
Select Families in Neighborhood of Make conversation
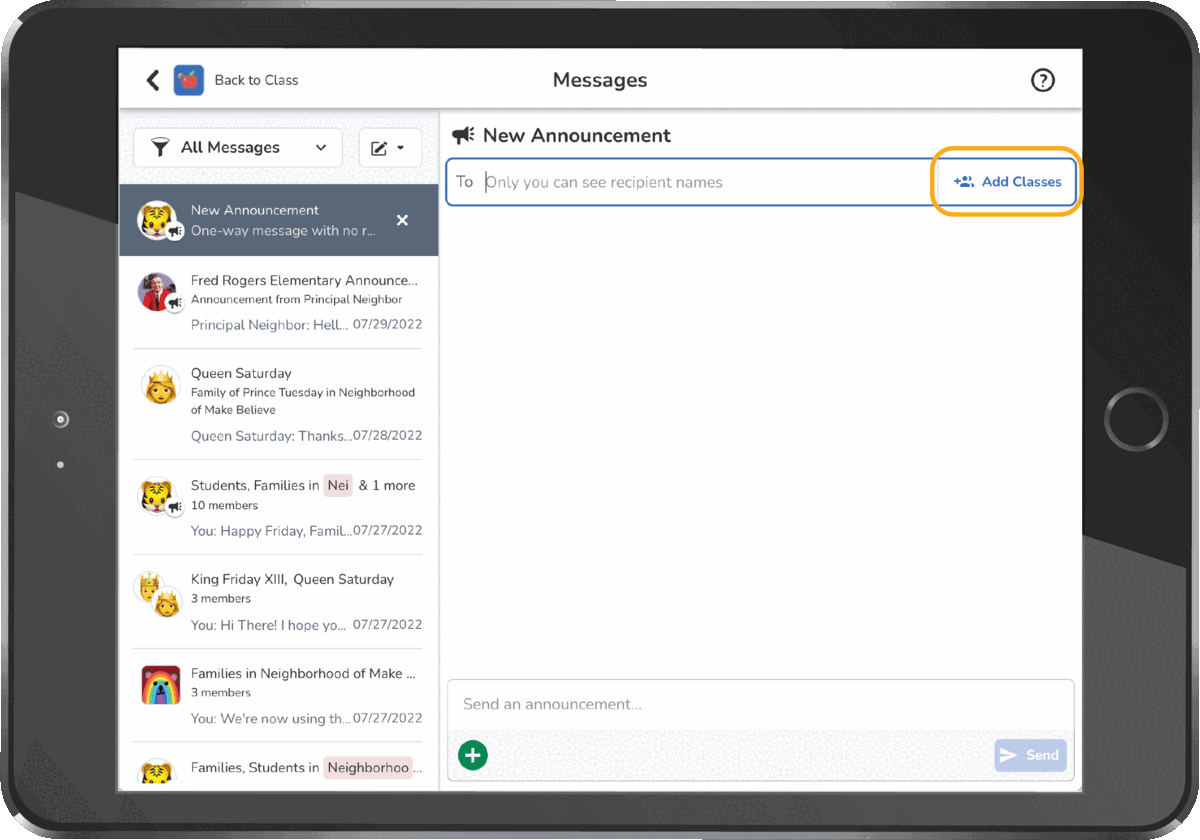278,694
